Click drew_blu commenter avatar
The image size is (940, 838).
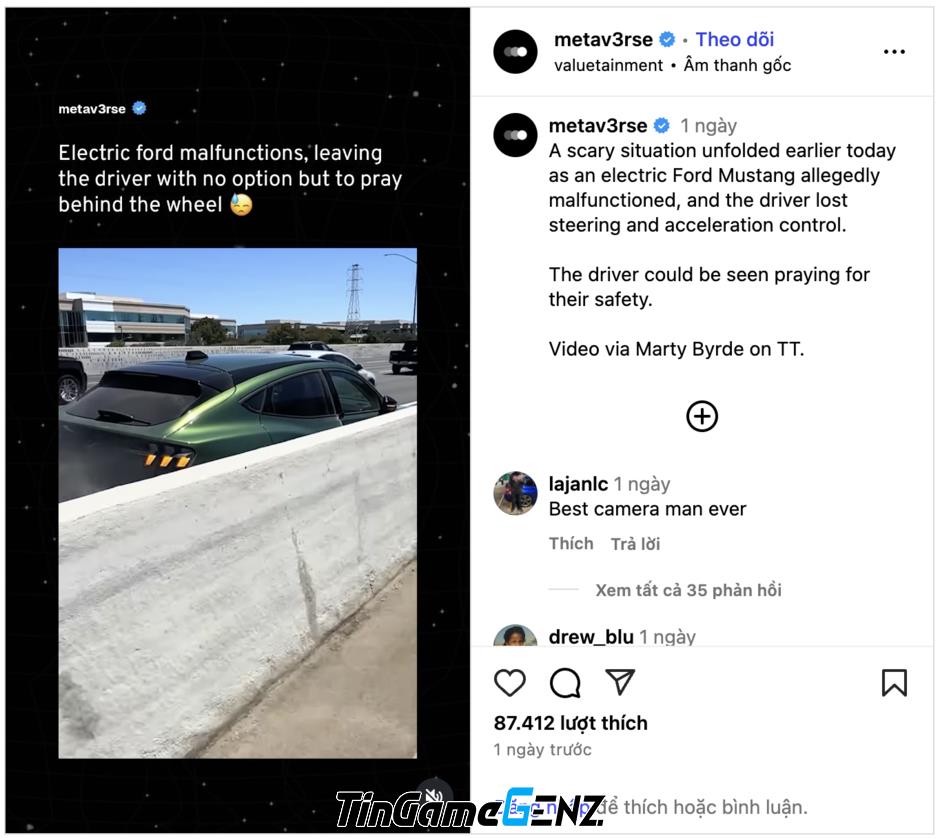[515, 635]
